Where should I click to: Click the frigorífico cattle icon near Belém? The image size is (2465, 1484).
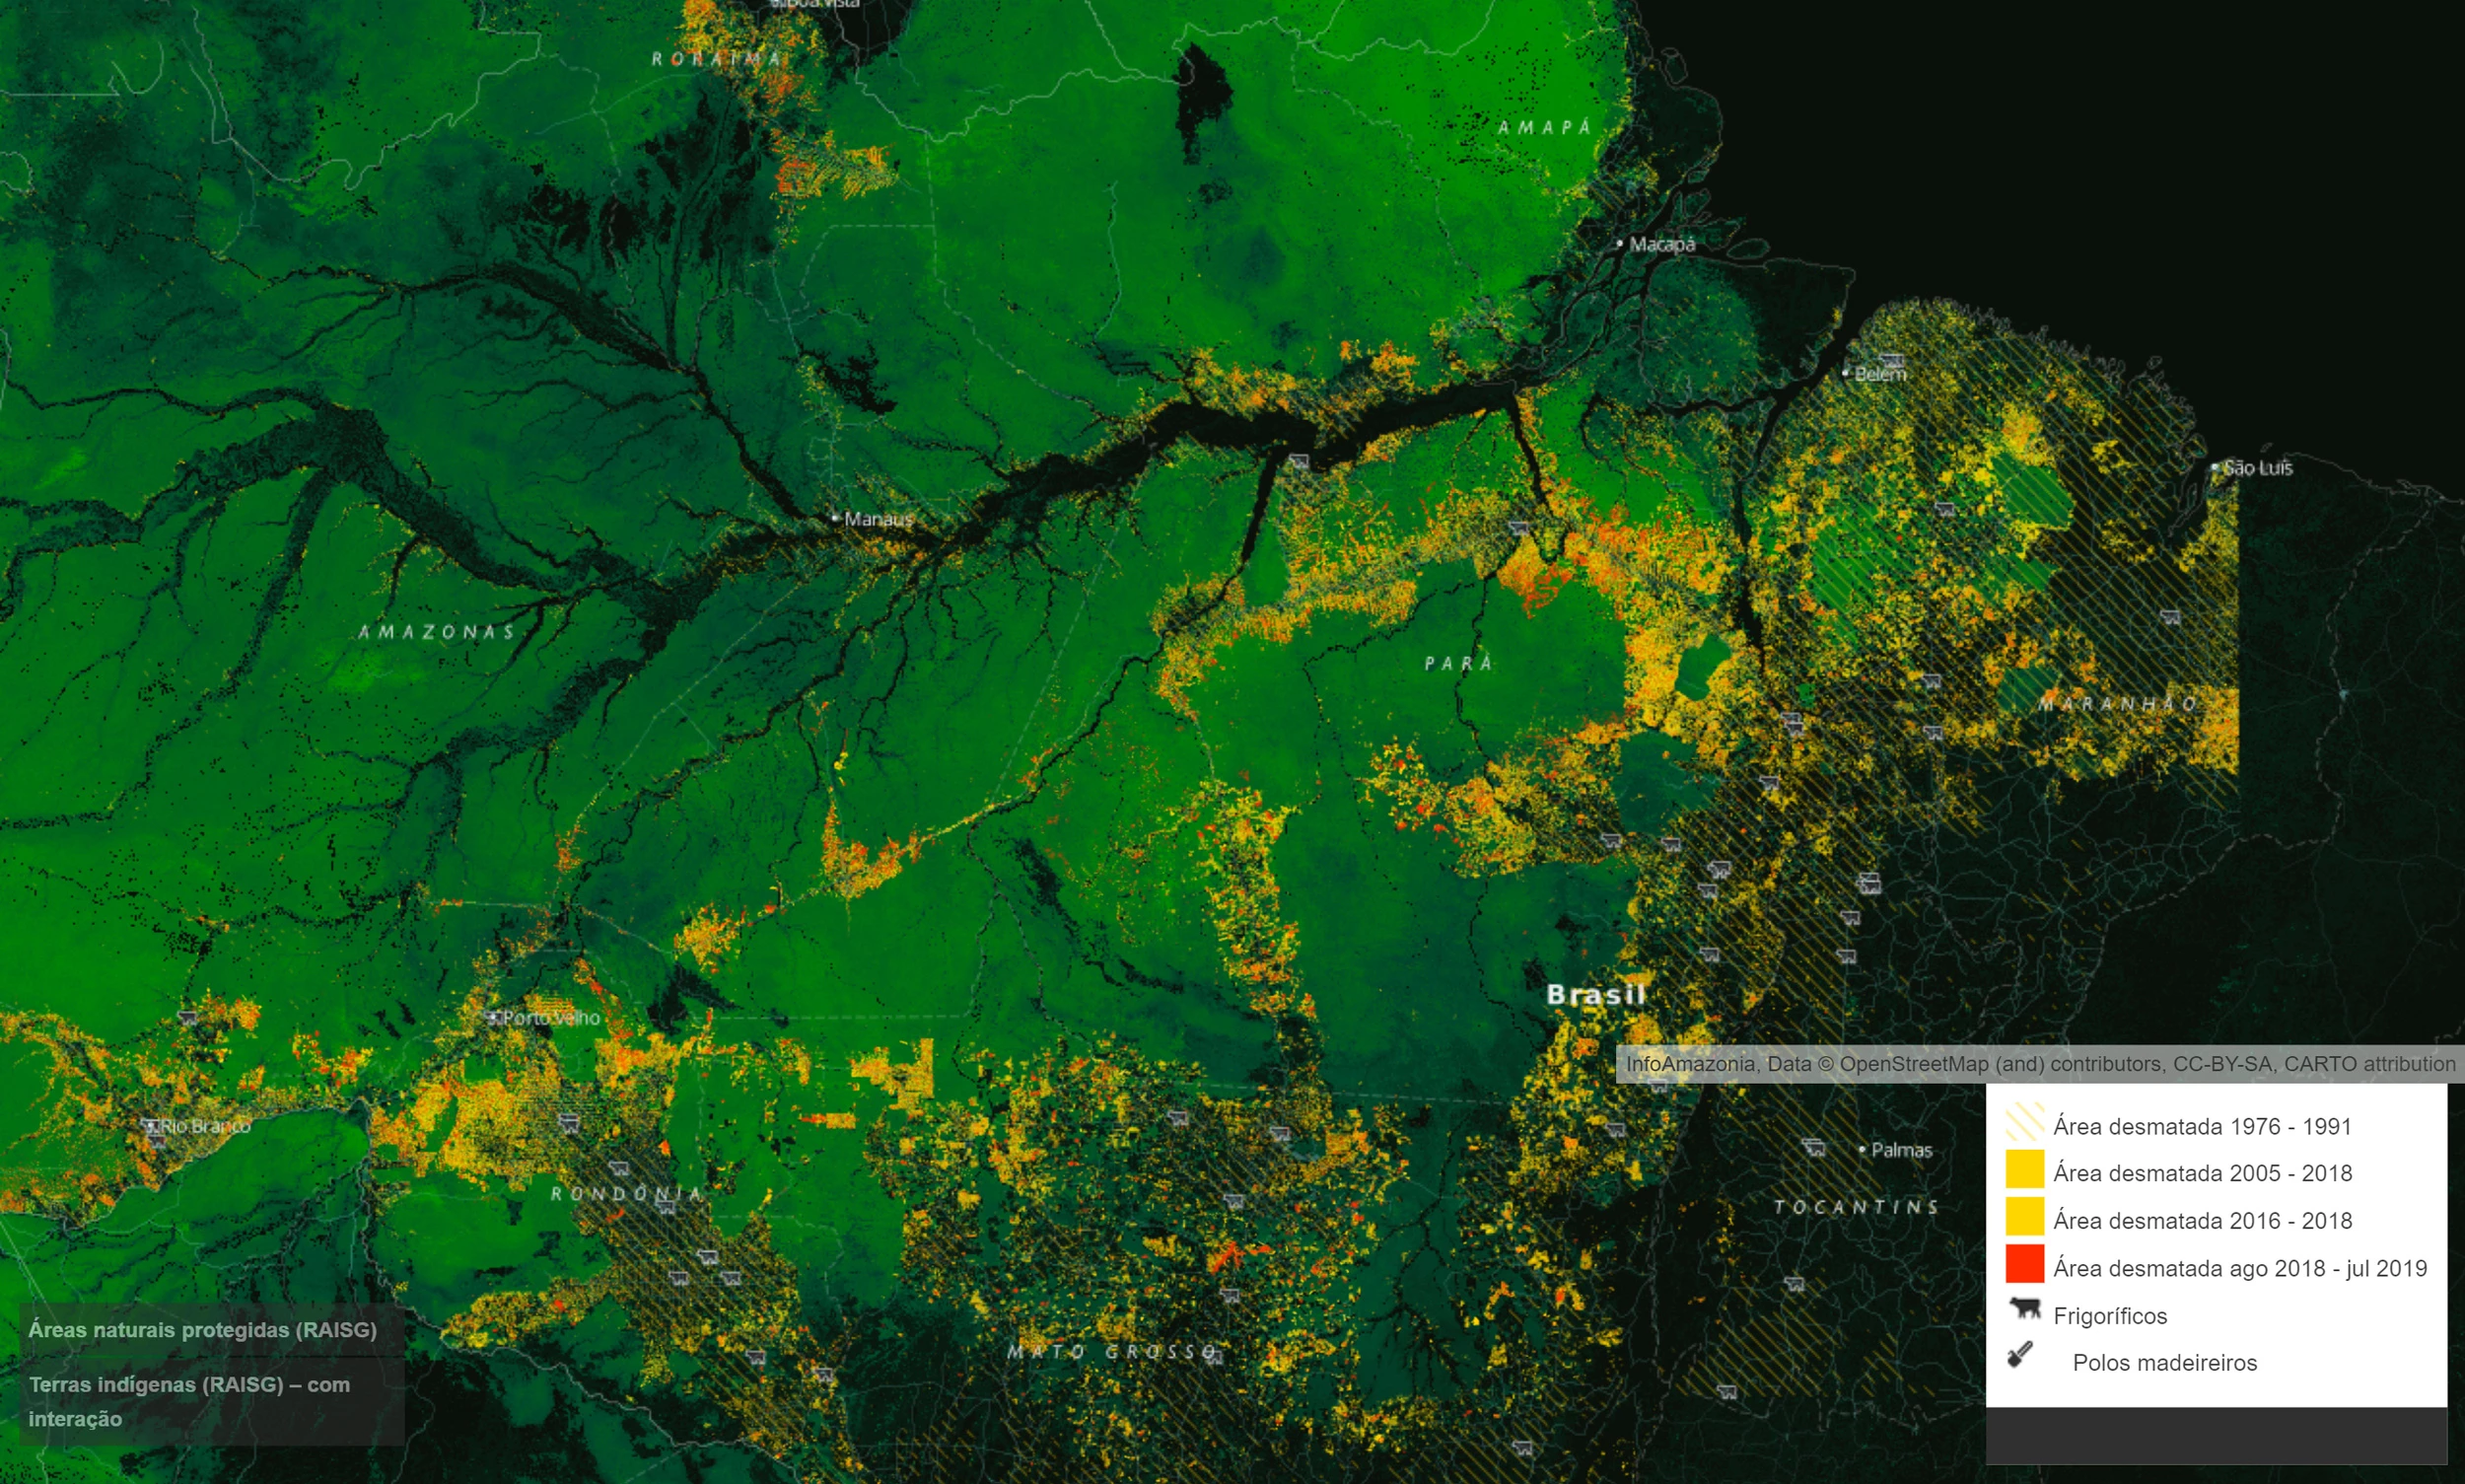[1892, 361]
